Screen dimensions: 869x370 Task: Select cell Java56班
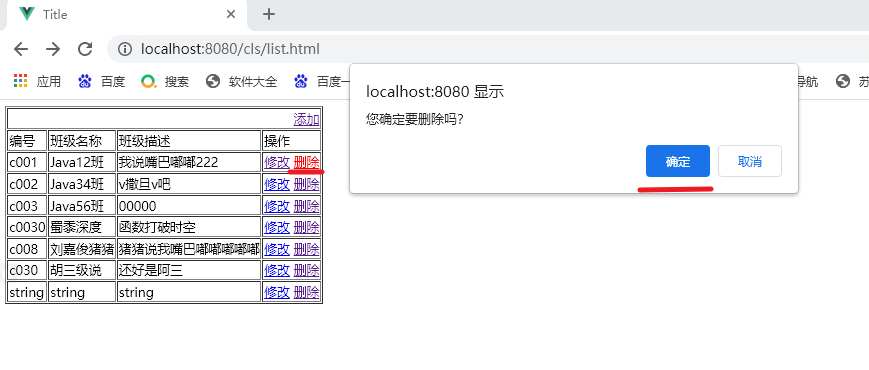[82, 206]
